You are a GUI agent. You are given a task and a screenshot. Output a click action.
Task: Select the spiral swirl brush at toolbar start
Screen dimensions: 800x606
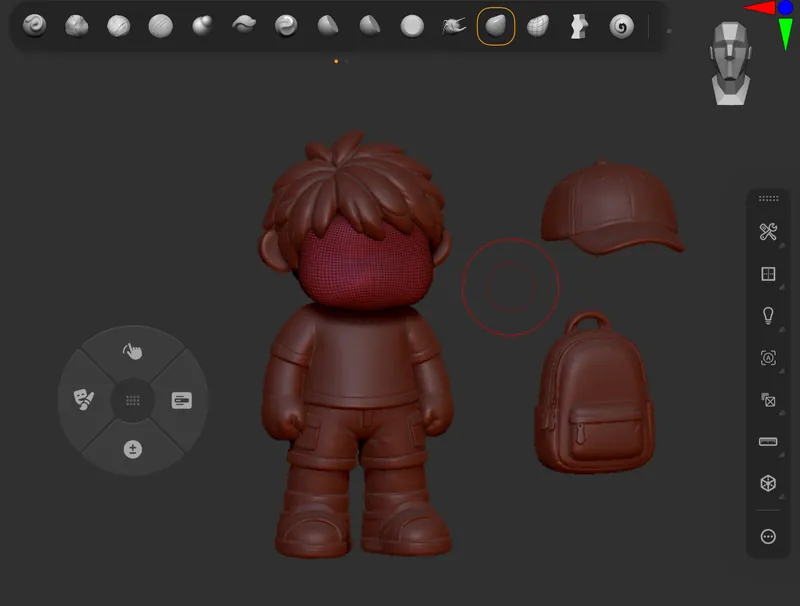tap(35, 26)
